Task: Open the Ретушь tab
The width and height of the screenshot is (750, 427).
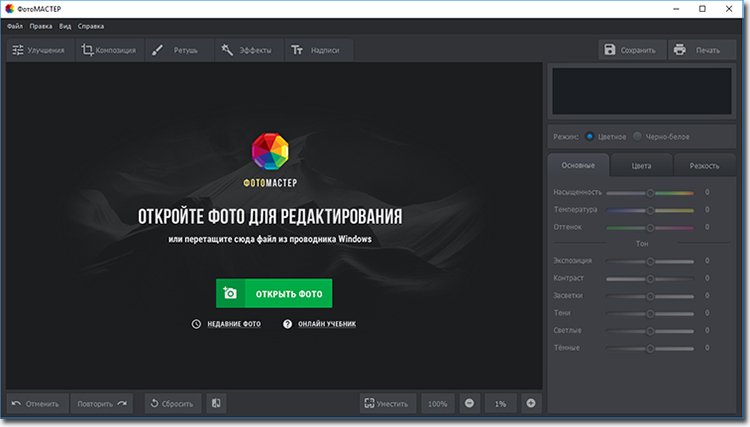Action: coord(179,50)
